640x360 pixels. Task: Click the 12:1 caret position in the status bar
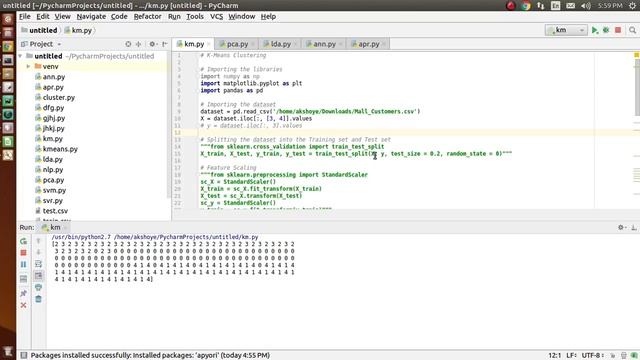554,356
